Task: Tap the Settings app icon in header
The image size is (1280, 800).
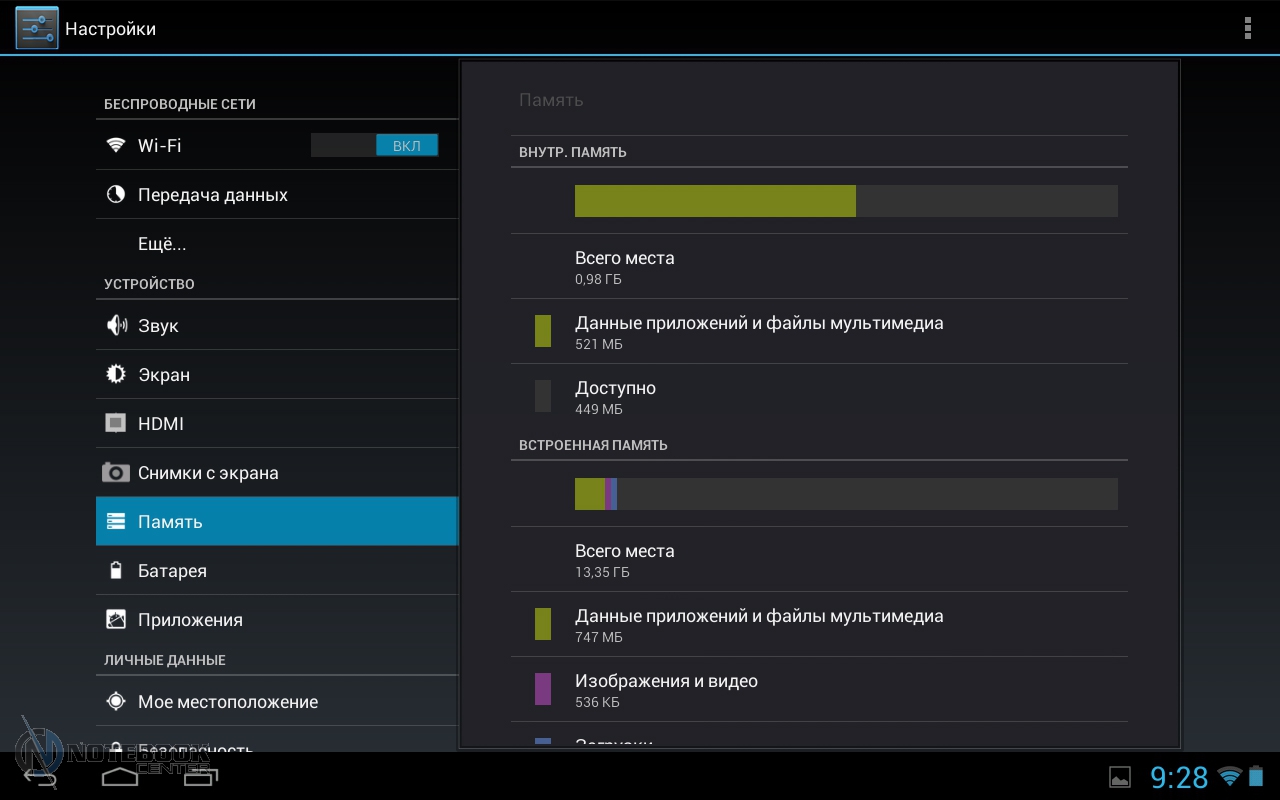Action: click(37, 28)
